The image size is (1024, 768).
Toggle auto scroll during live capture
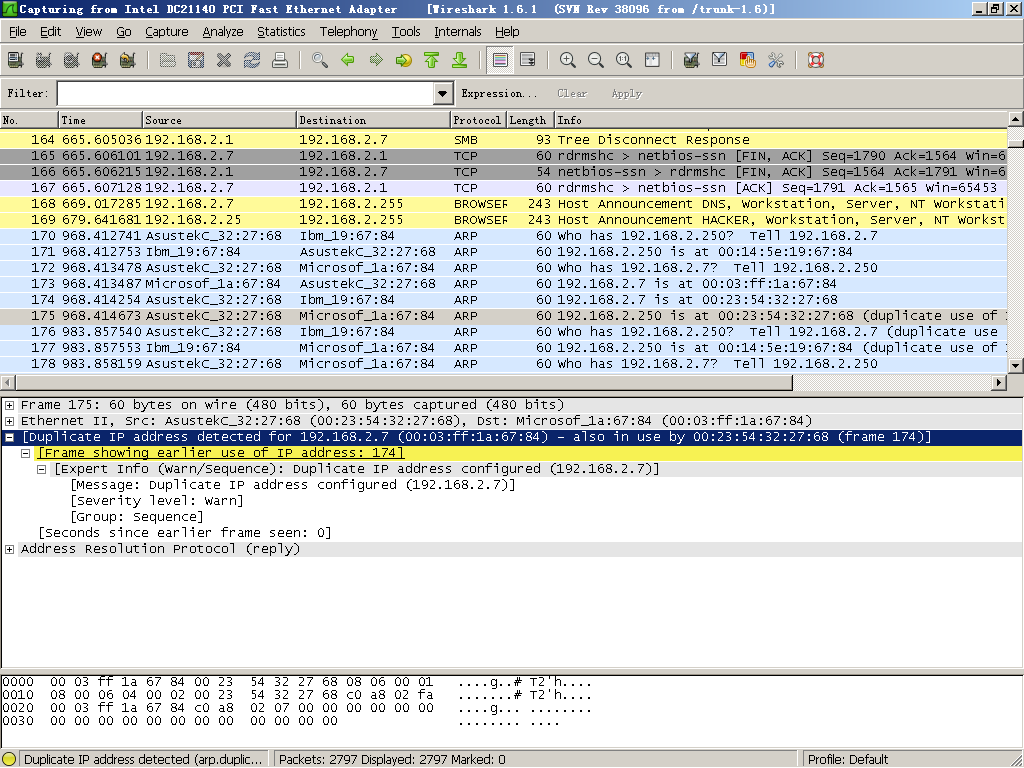[528, 60]
